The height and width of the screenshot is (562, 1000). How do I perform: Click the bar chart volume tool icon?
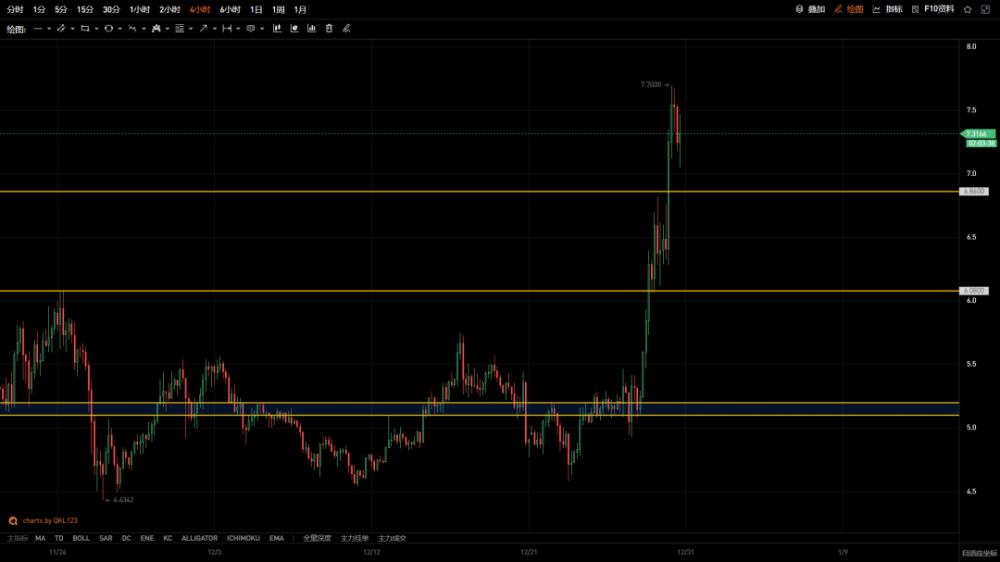(311, 29)
